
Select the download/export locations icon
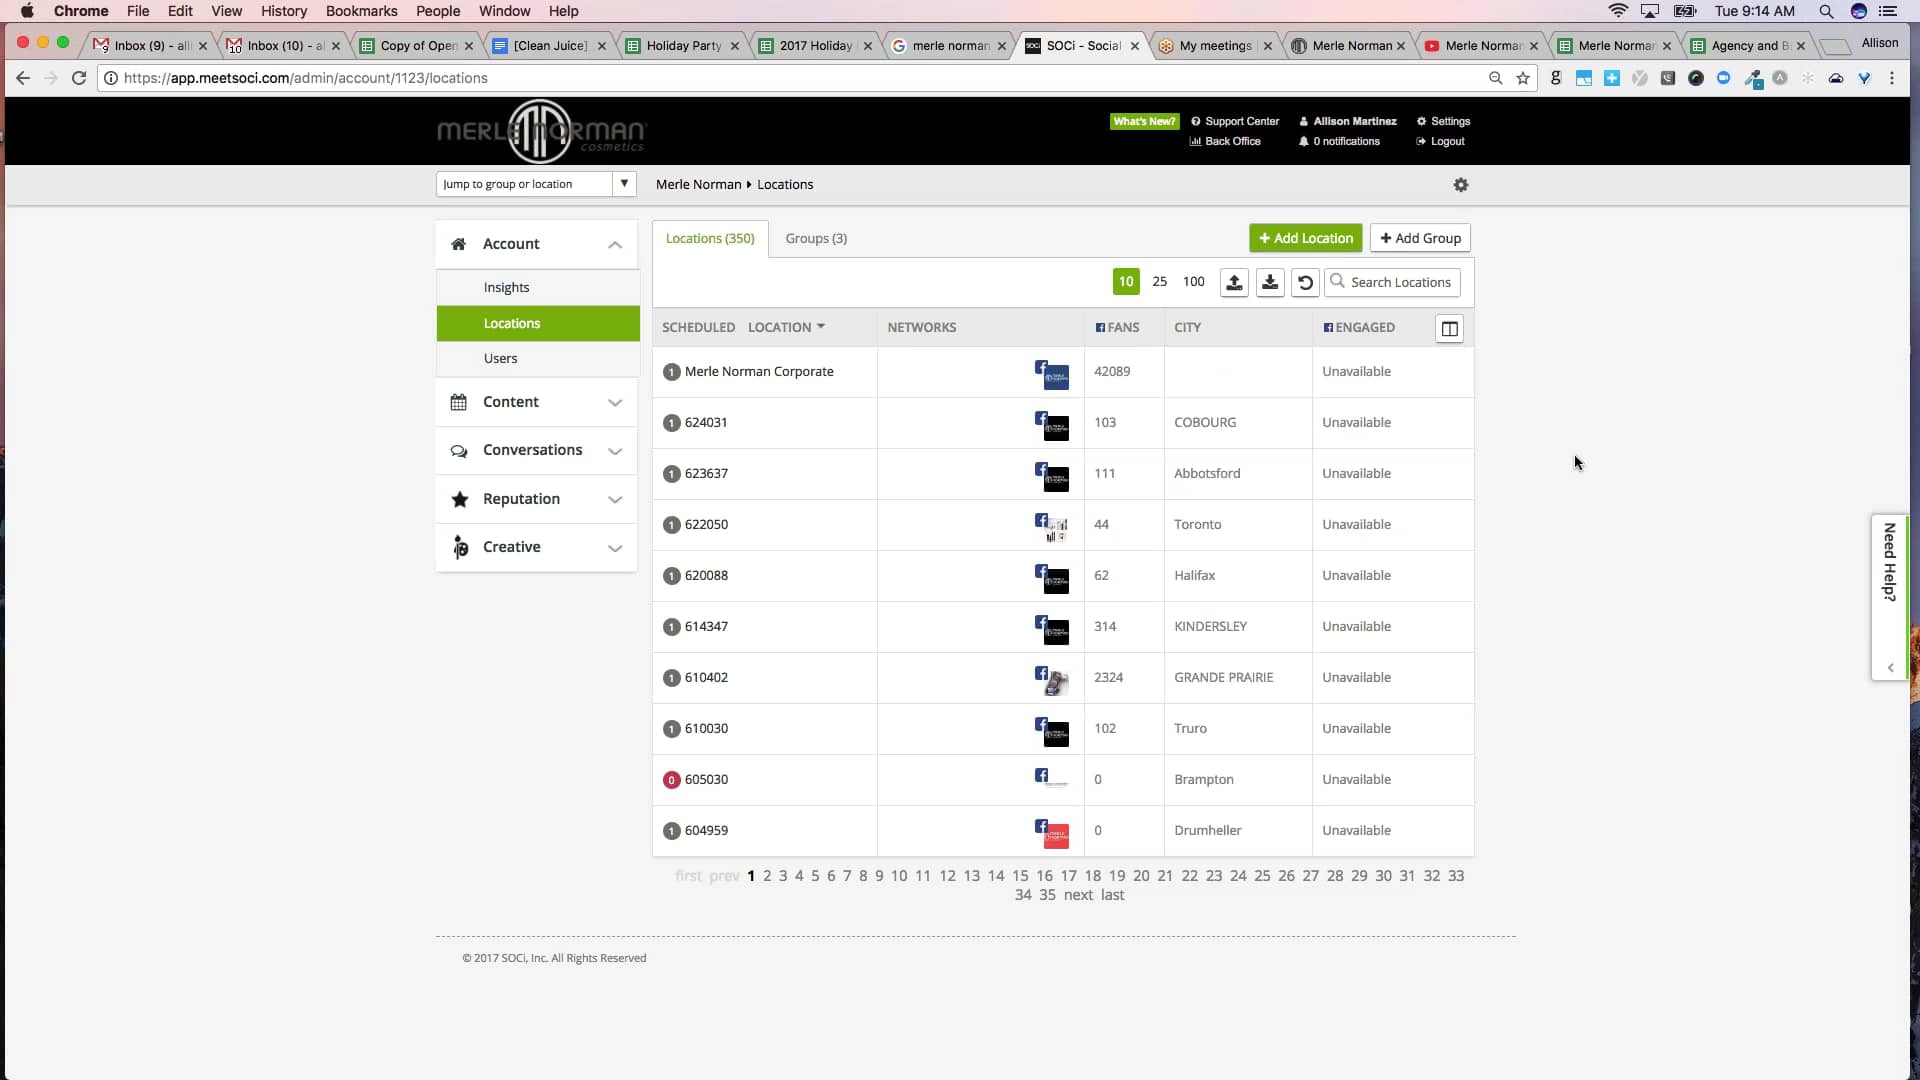[x=1269, y=282]
